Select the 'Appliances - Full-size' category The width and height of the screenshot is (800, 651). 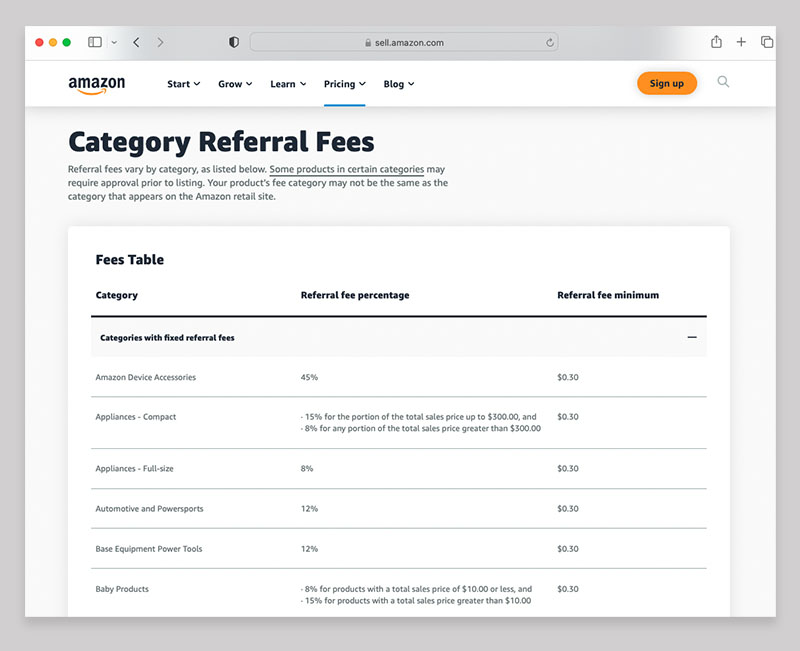(134, 469)
